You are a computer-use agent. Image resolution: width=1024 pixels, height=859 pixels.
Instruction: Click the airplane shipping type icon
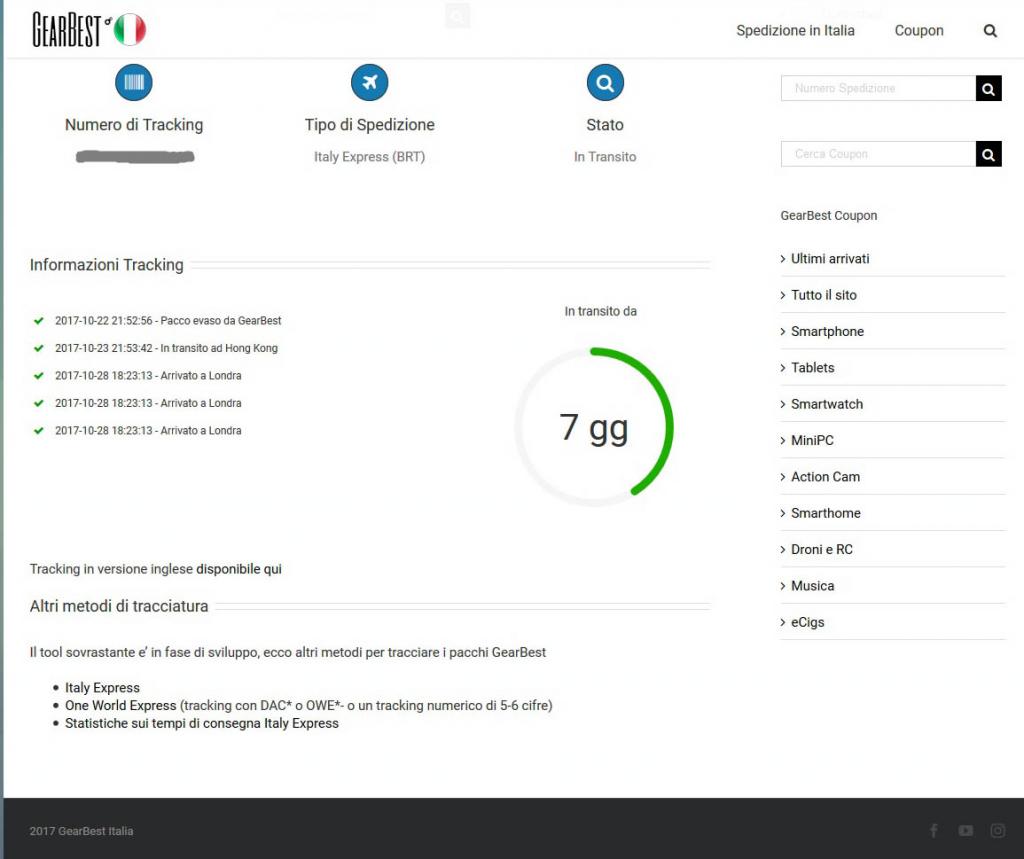coord(370,83)
